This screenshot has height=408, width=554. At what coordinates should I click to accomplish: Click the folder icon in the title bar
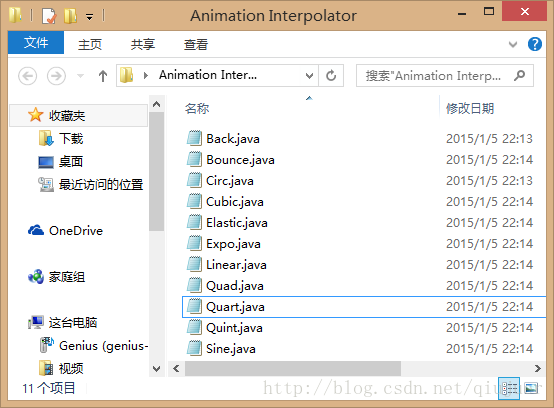[x=15, y=16]
